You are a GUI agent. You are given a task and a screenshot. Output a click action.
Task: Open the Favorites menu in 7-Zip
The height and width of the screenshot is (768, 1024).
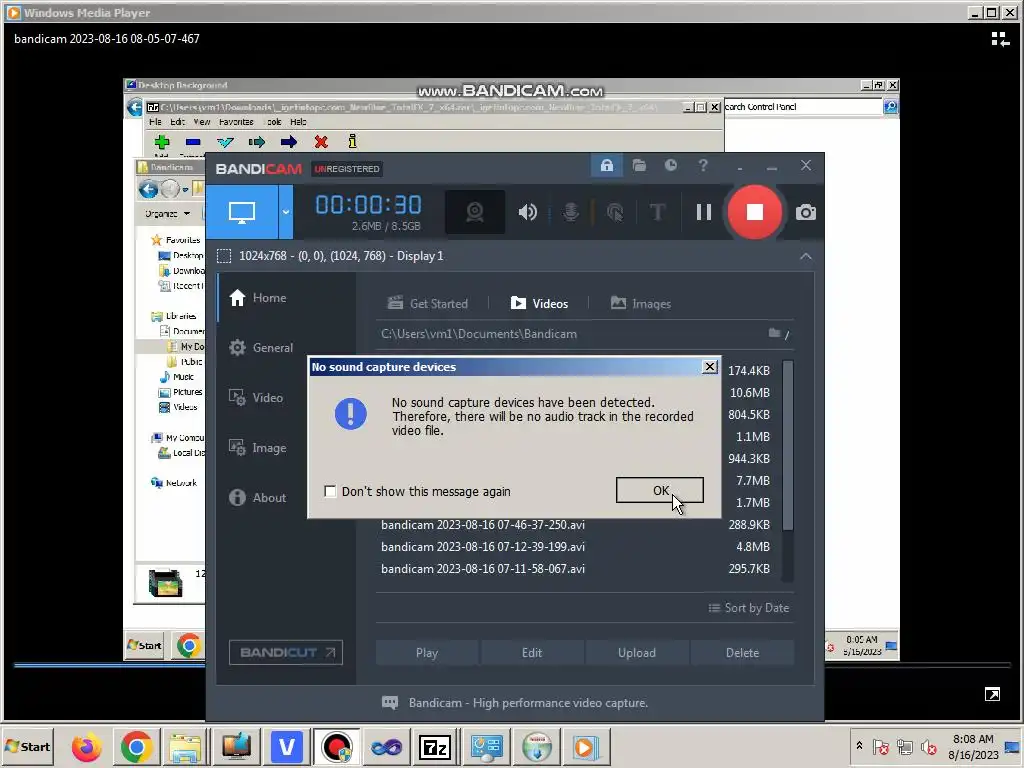[236, 122]
